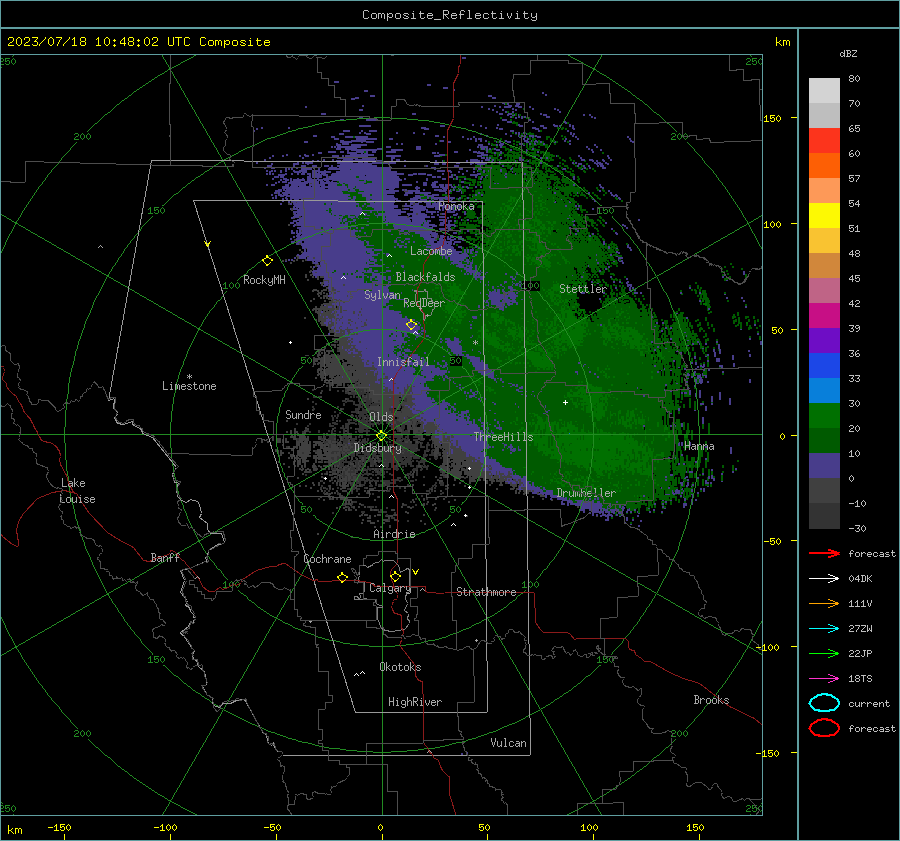Click the cyan current ellipse legend icon

824,703
